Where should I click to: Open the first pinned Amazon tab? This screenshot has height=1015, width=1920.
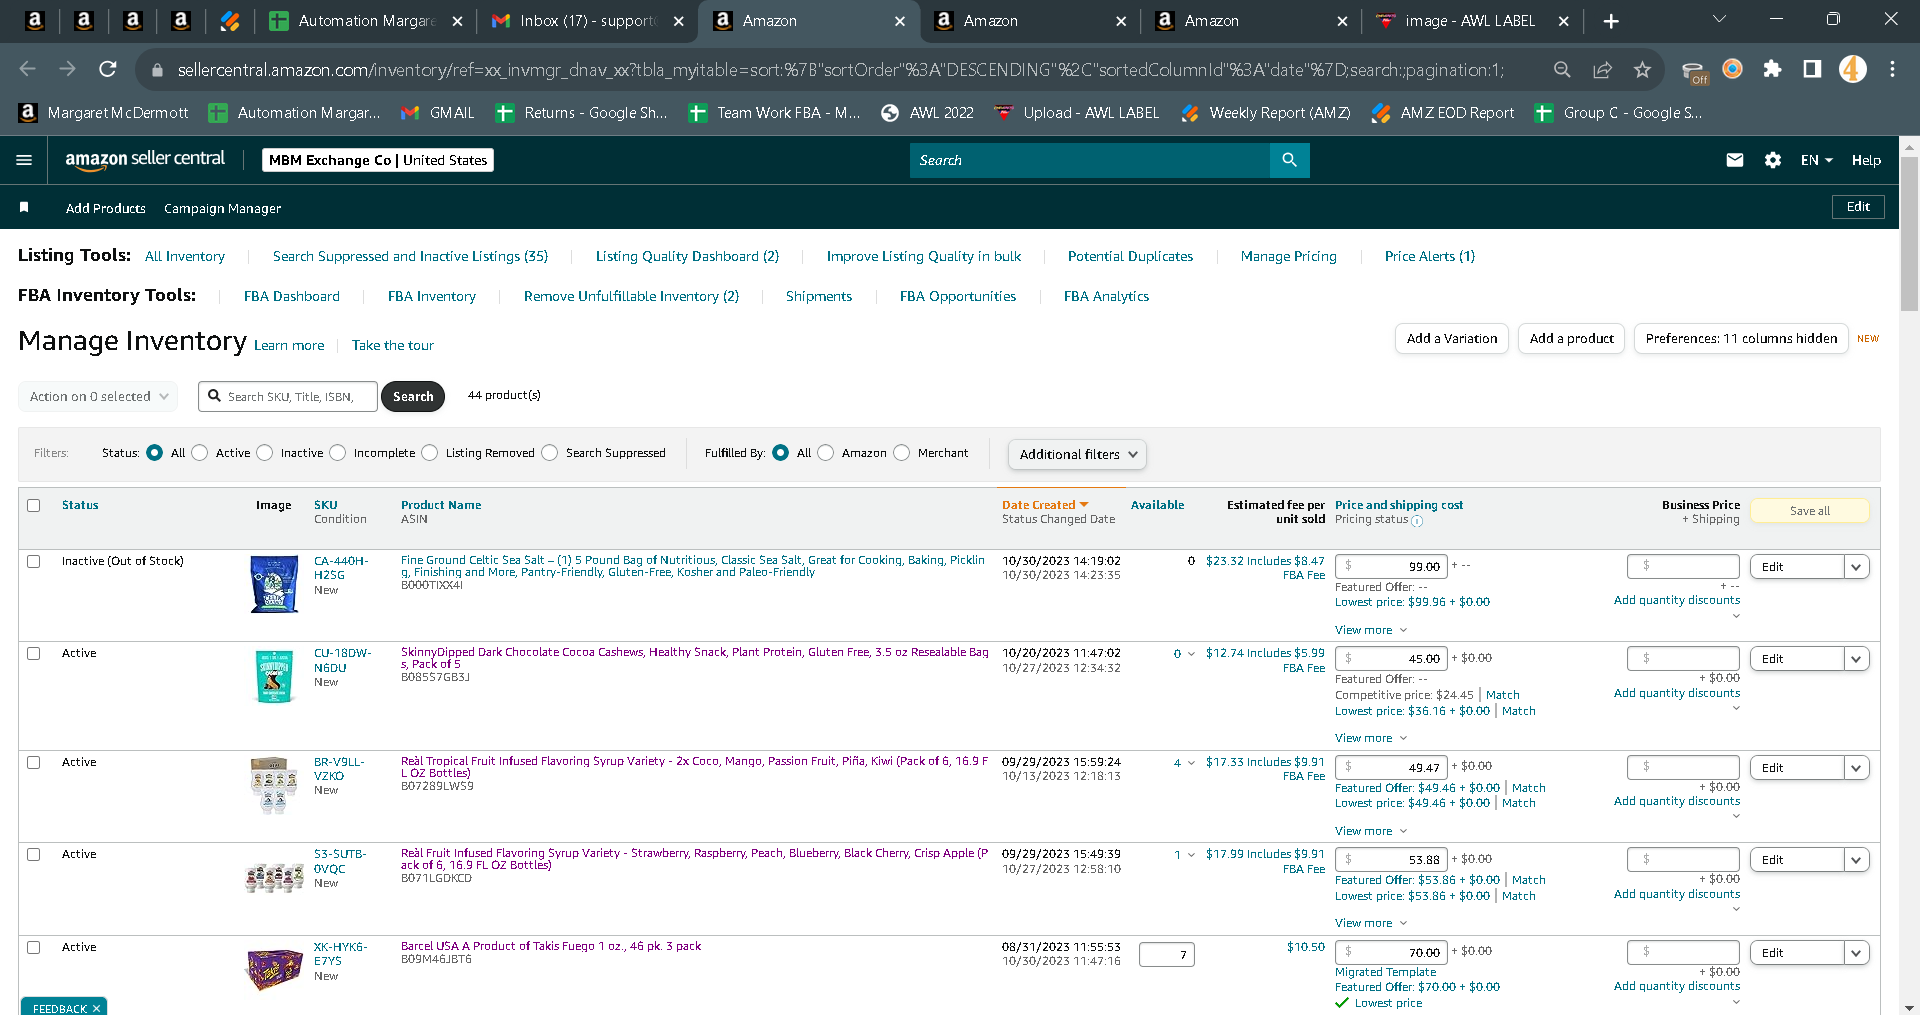point(34,21)
